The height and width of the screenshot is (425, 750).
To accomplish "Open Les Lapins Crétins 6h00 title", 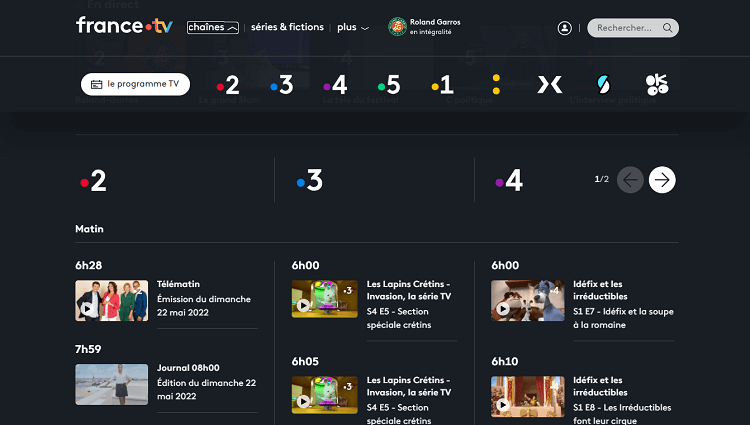I will [408, 290].
